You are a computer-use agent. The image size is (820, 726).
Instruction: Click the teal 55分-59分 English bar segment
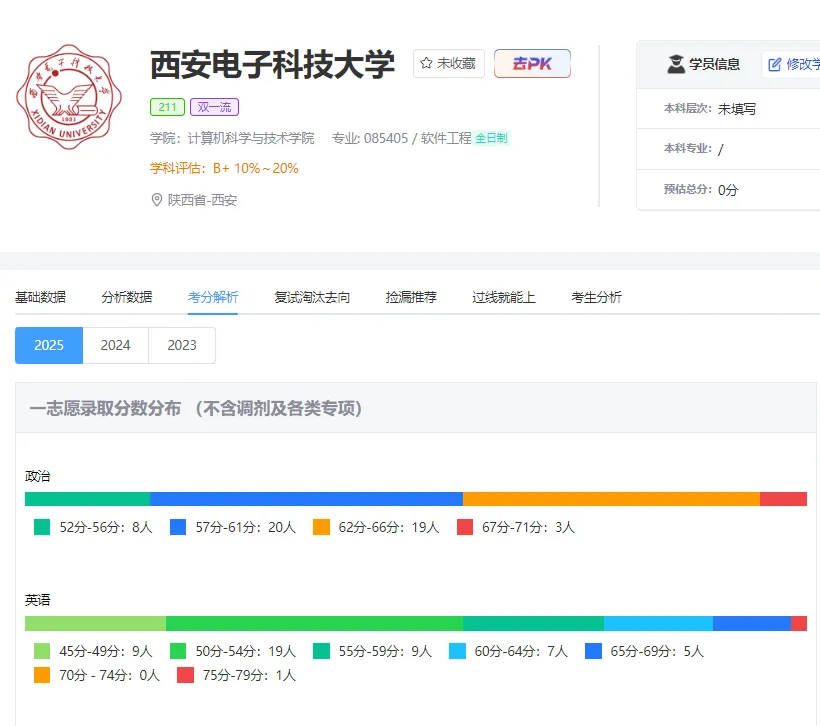coord(533,623)
